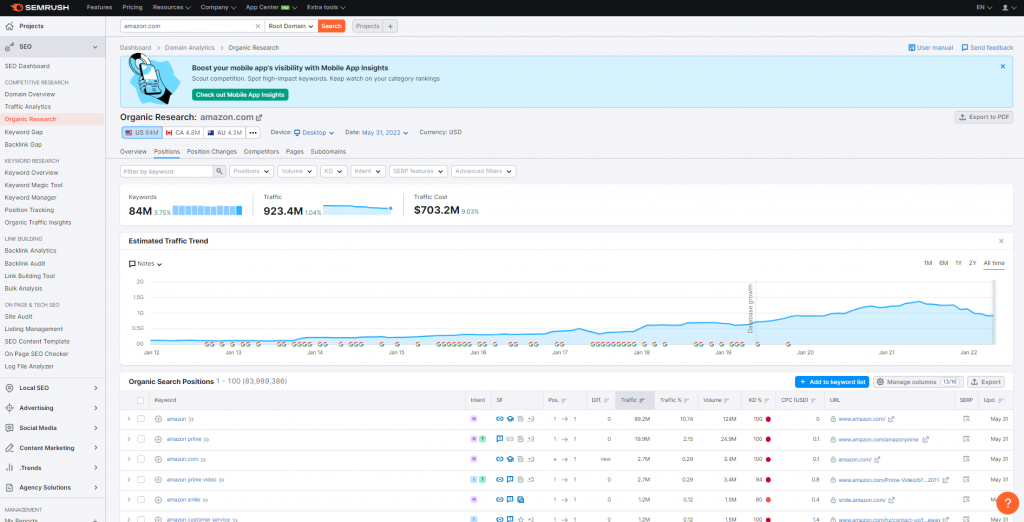The height and width of the screenshot is (522, 1024).
Task: Switch to the Overview tab
Action: coord(133,152)
